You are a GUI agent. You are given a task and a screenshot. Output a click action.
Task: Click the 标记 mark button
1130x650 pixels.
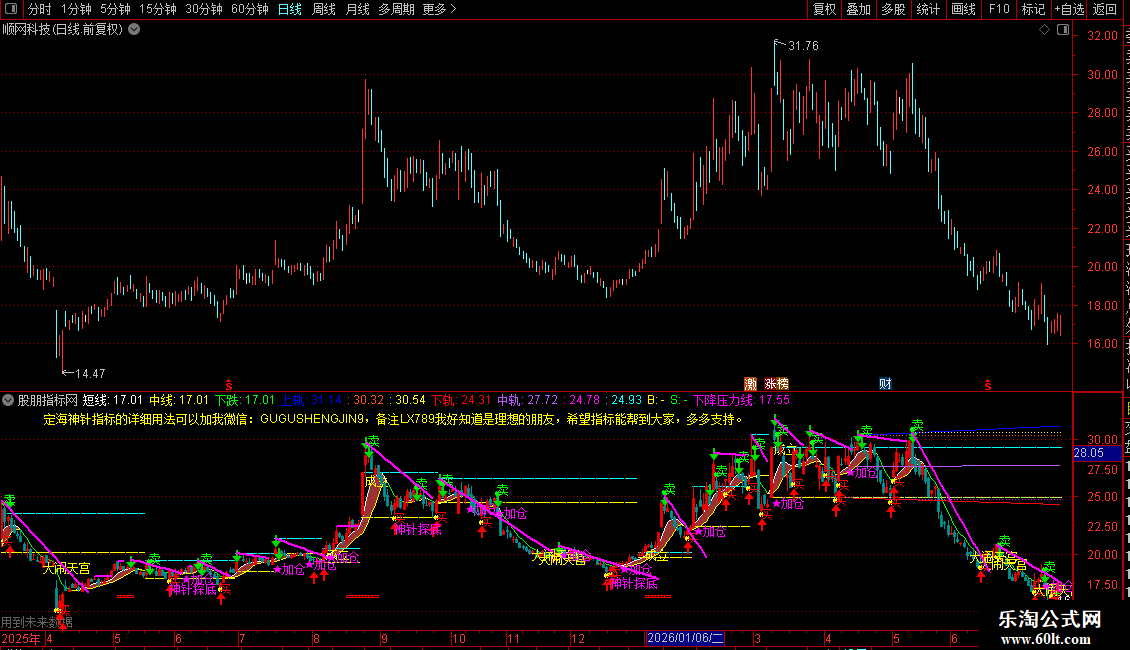pos(1033,9)
